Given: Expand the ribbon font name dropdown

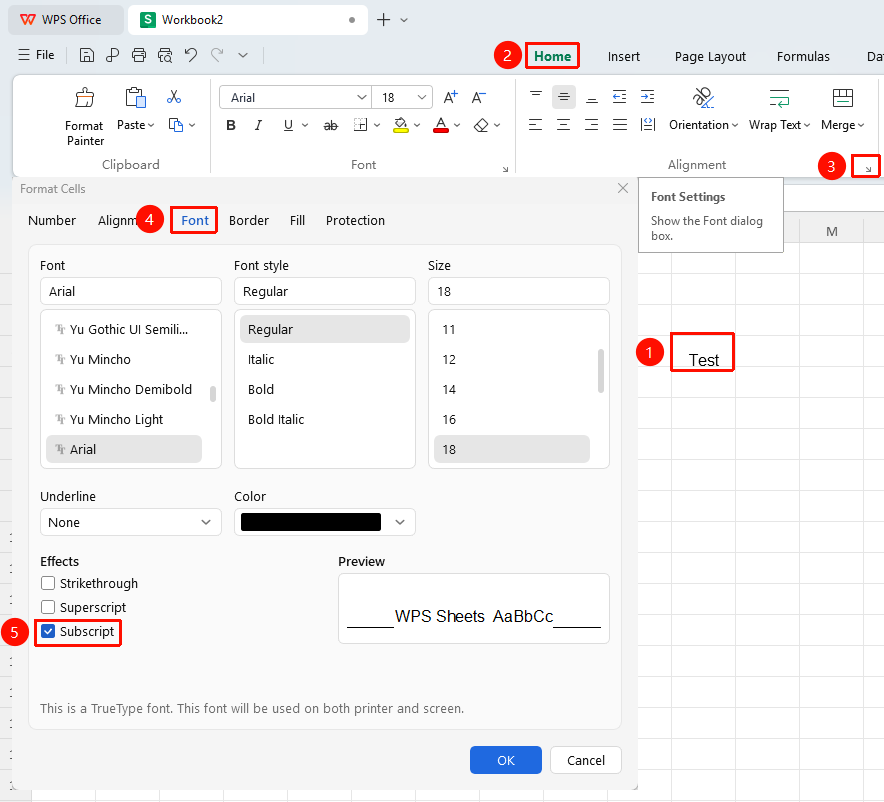Looking at the screenshot, I should click(x=362, y=98).
